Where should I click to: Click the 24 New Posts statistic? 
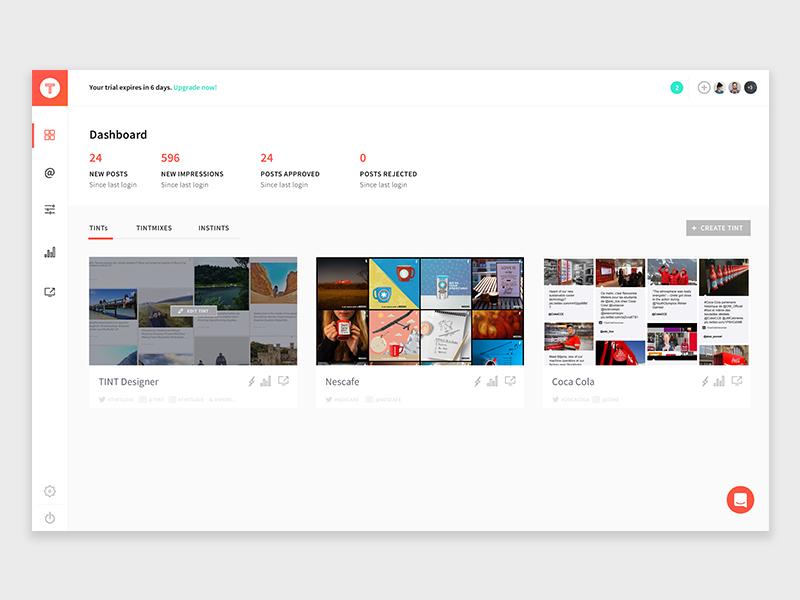coord(113,171)
